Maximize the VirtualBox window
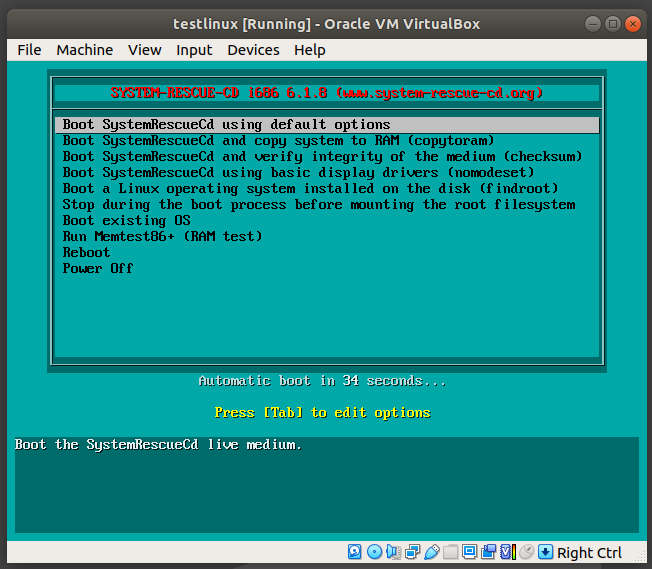The image size is (652, 569). 612,24
